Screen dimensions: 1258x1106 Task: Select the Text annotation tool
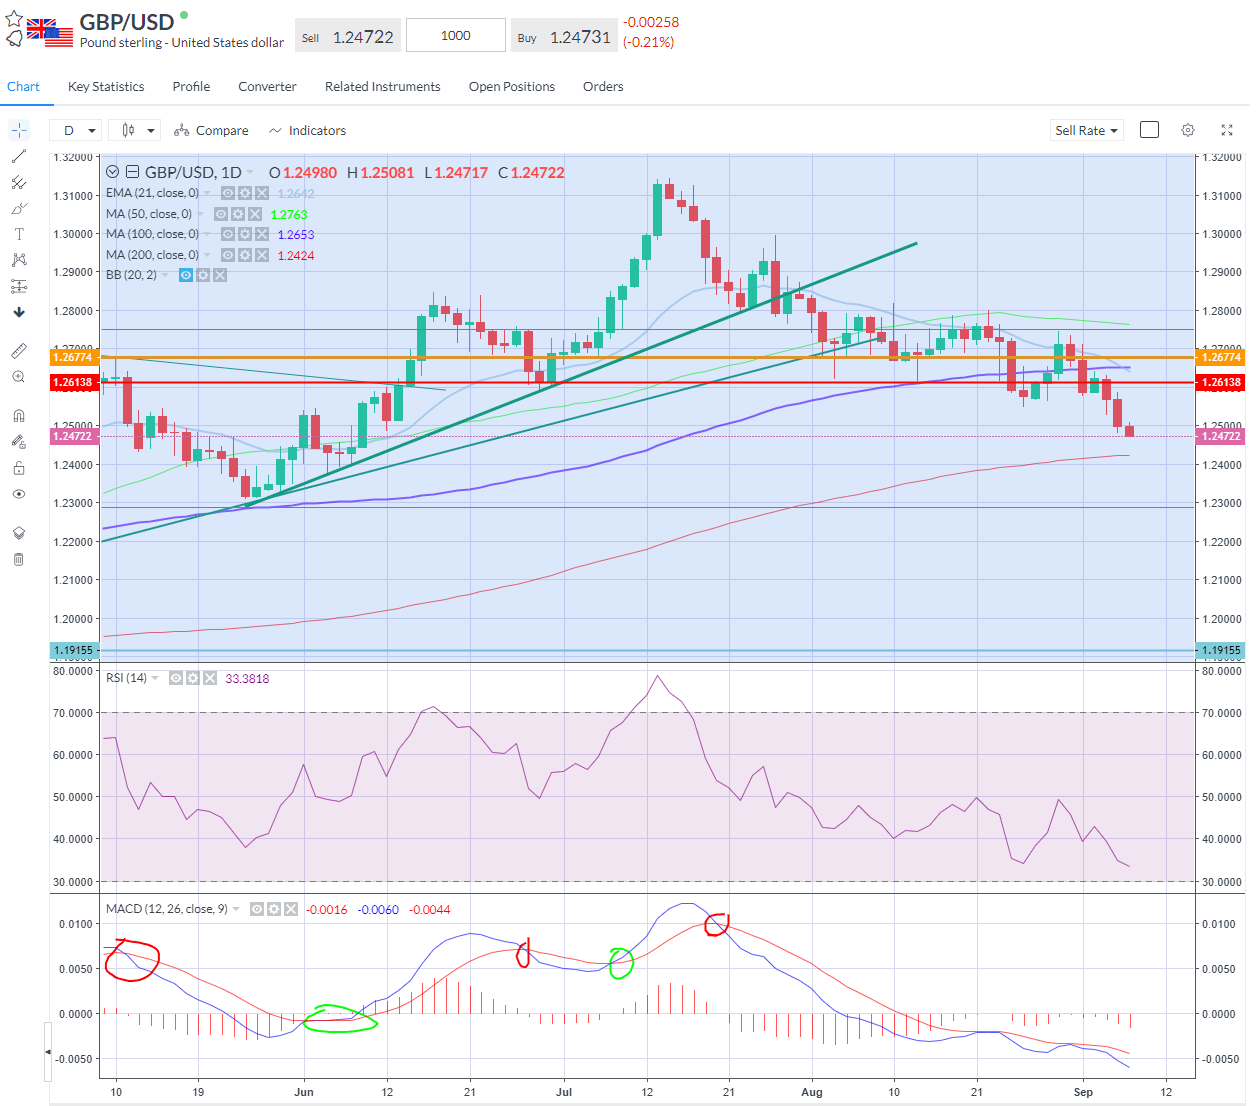pos(19,233)
